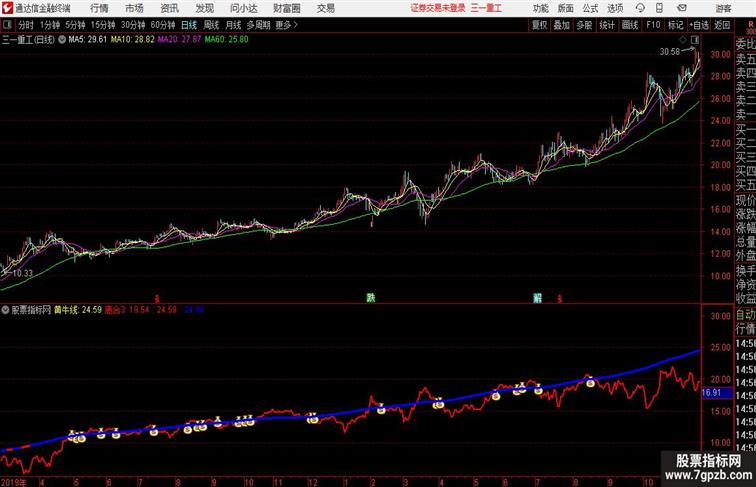
Task: Click the panel toggle icon left of 分时
Action: coord(7,25)
